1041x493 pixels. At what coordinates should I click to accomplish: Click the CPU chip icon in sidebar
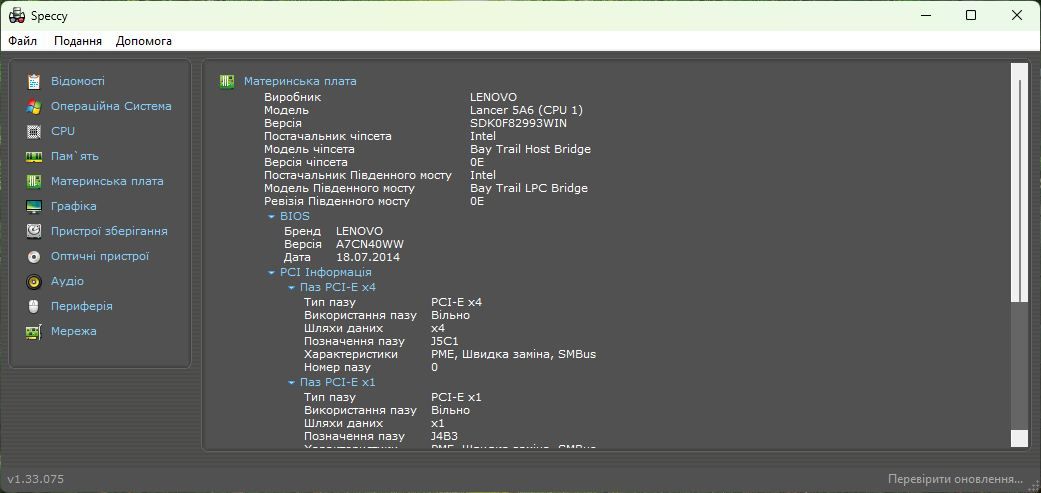point(34,131)
